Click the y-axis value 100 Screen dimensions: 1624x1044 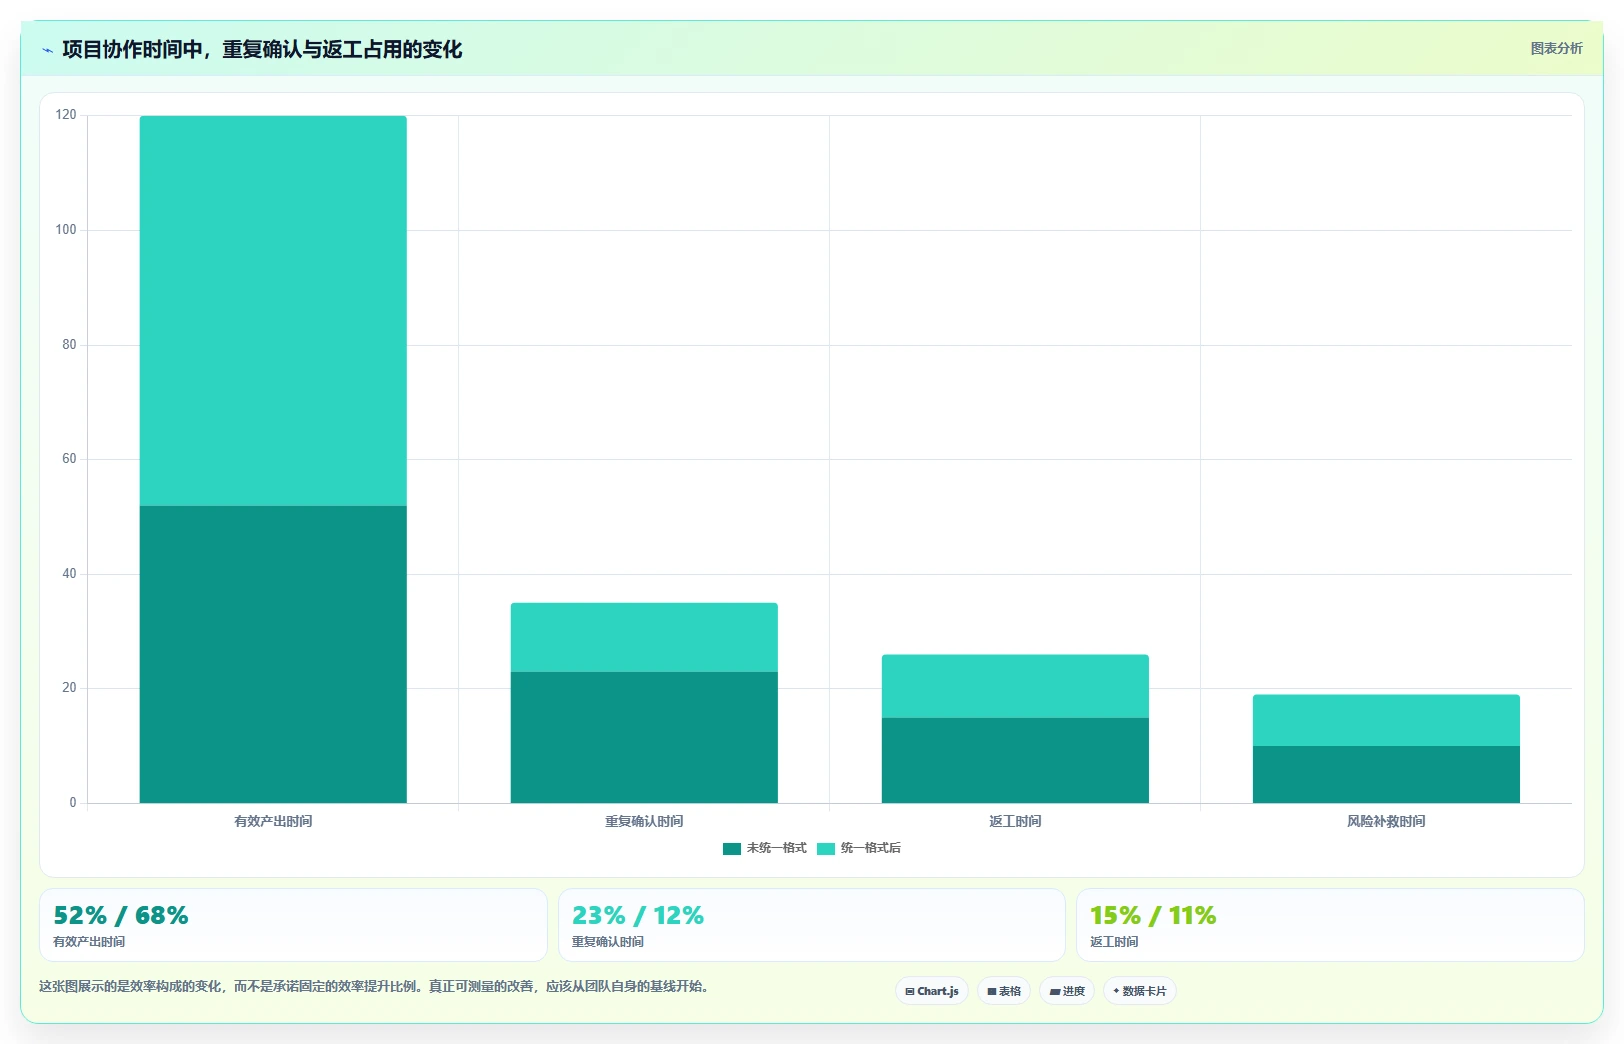[x=66, y=230]
